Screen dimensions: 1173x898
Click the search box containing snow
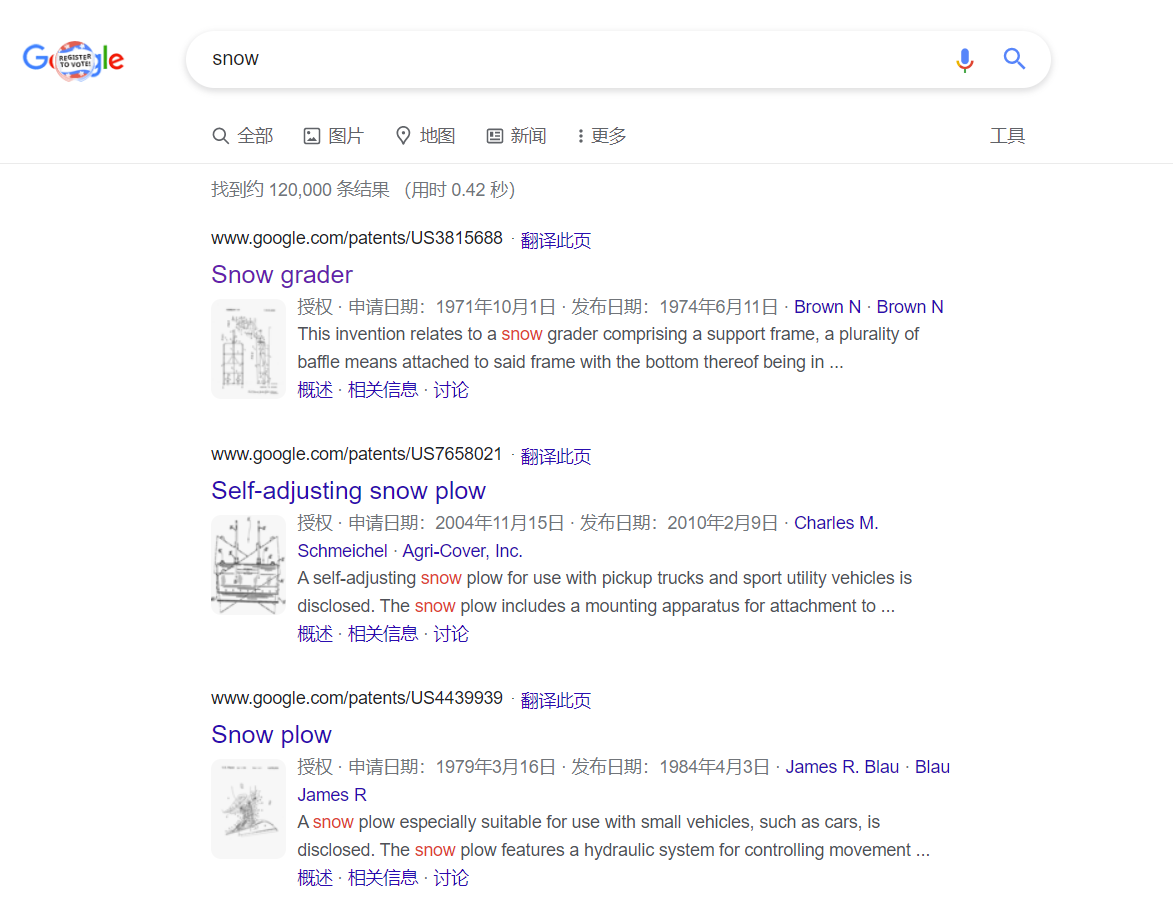(x=570, y=59)
